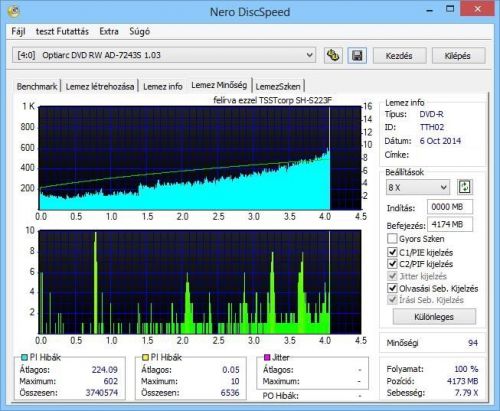Click the Minőségi score 94

473,343
